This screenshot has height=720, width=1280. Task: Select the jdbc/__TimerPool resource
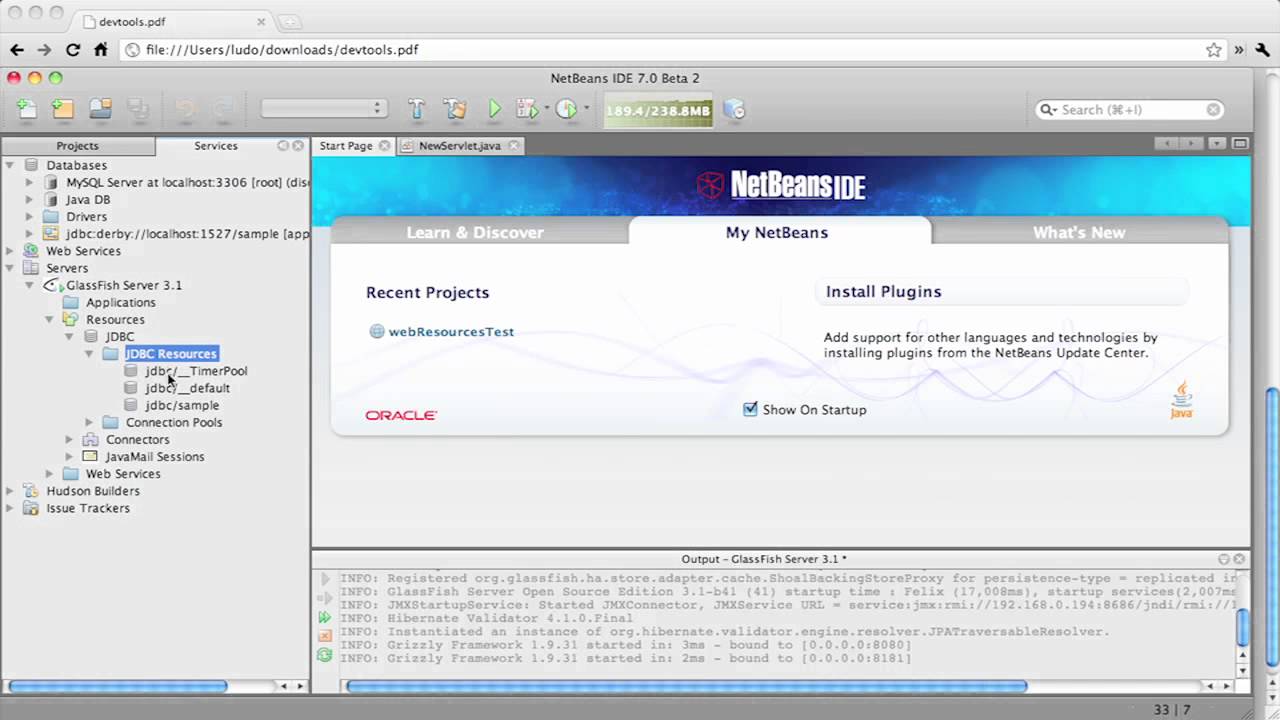[196, 371]
